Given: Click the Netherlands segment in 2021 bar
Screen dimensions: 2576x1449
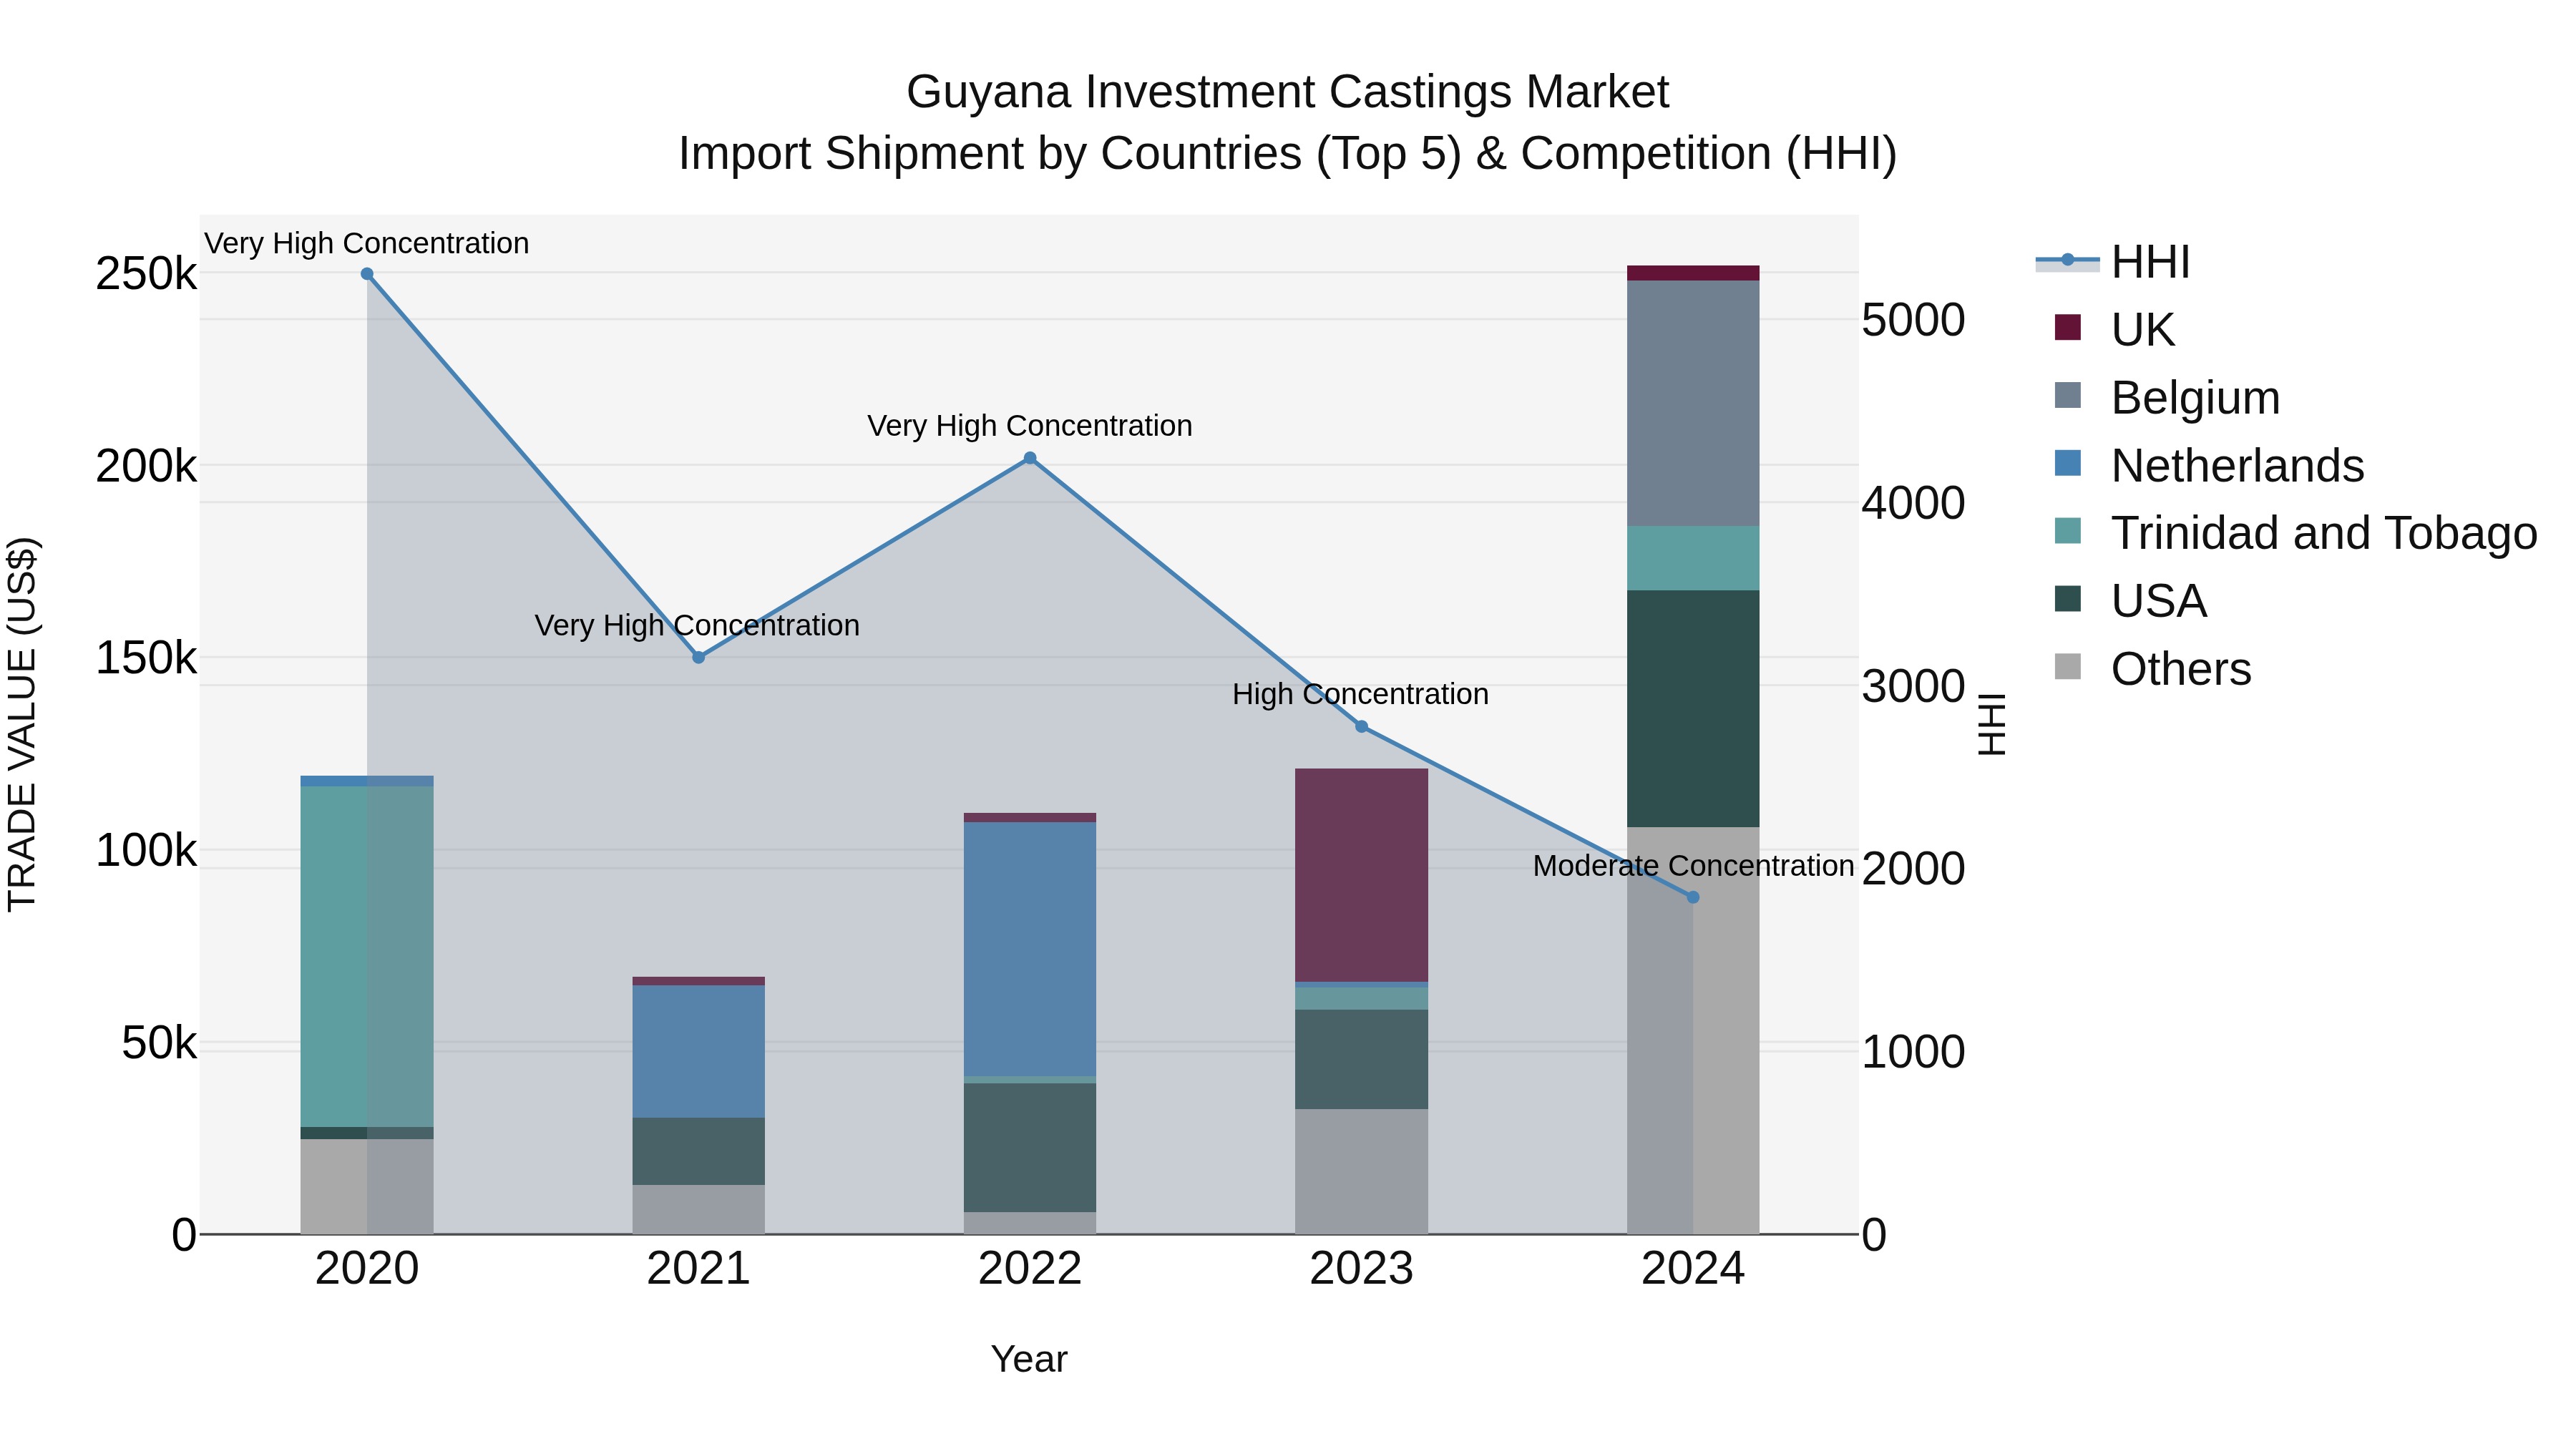Looking at the screenshot, I should (699, 1052).
